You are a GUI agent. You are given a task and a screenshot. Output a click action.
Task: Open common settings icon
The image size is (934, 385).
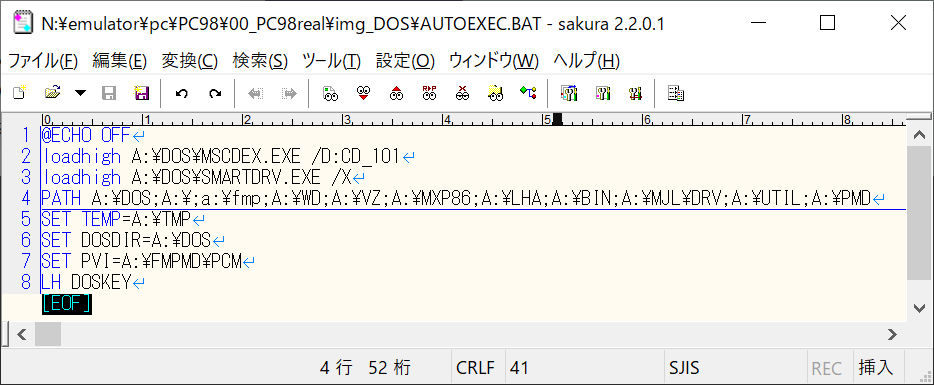(635, 92)
